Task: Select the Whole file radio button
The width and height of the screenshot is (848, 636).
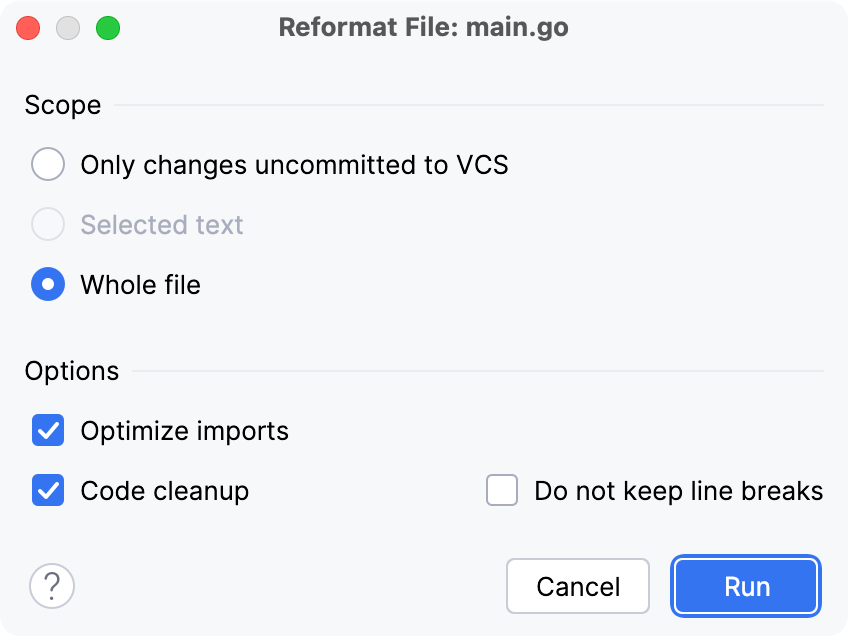Action: [47, 285]
